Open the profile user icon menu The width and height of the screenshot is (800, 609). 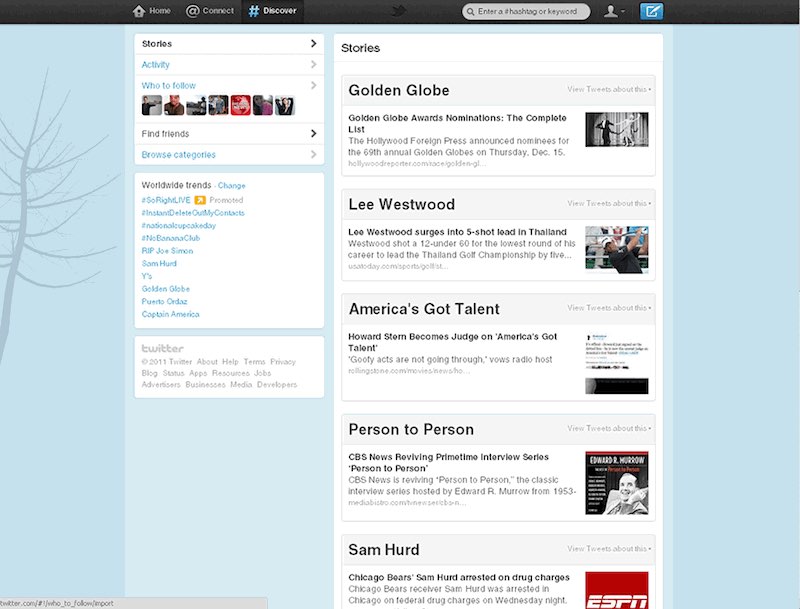point(614,11)
